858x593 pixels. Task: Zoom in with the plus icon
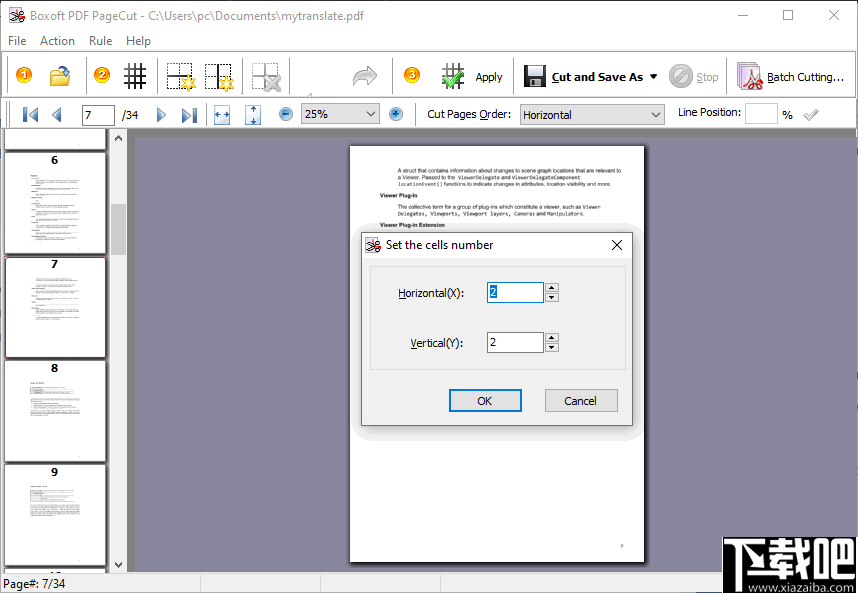pyautogui.click(x=396, y=113)
